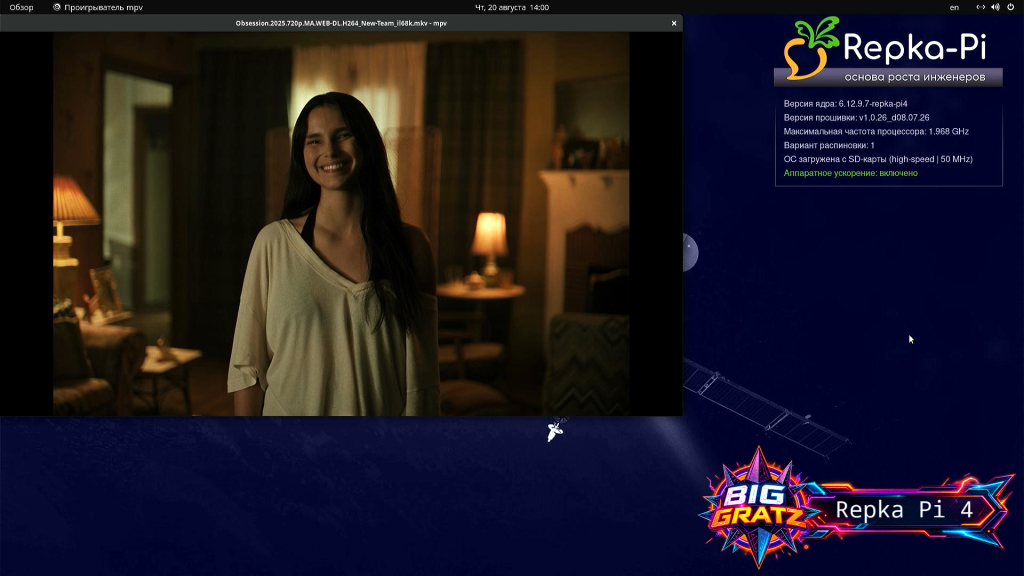Image resolution: width=1024 pixels, height=576 pixels.
Task: Switch the en keyboard layout indicator
Action: pos(954,7)
